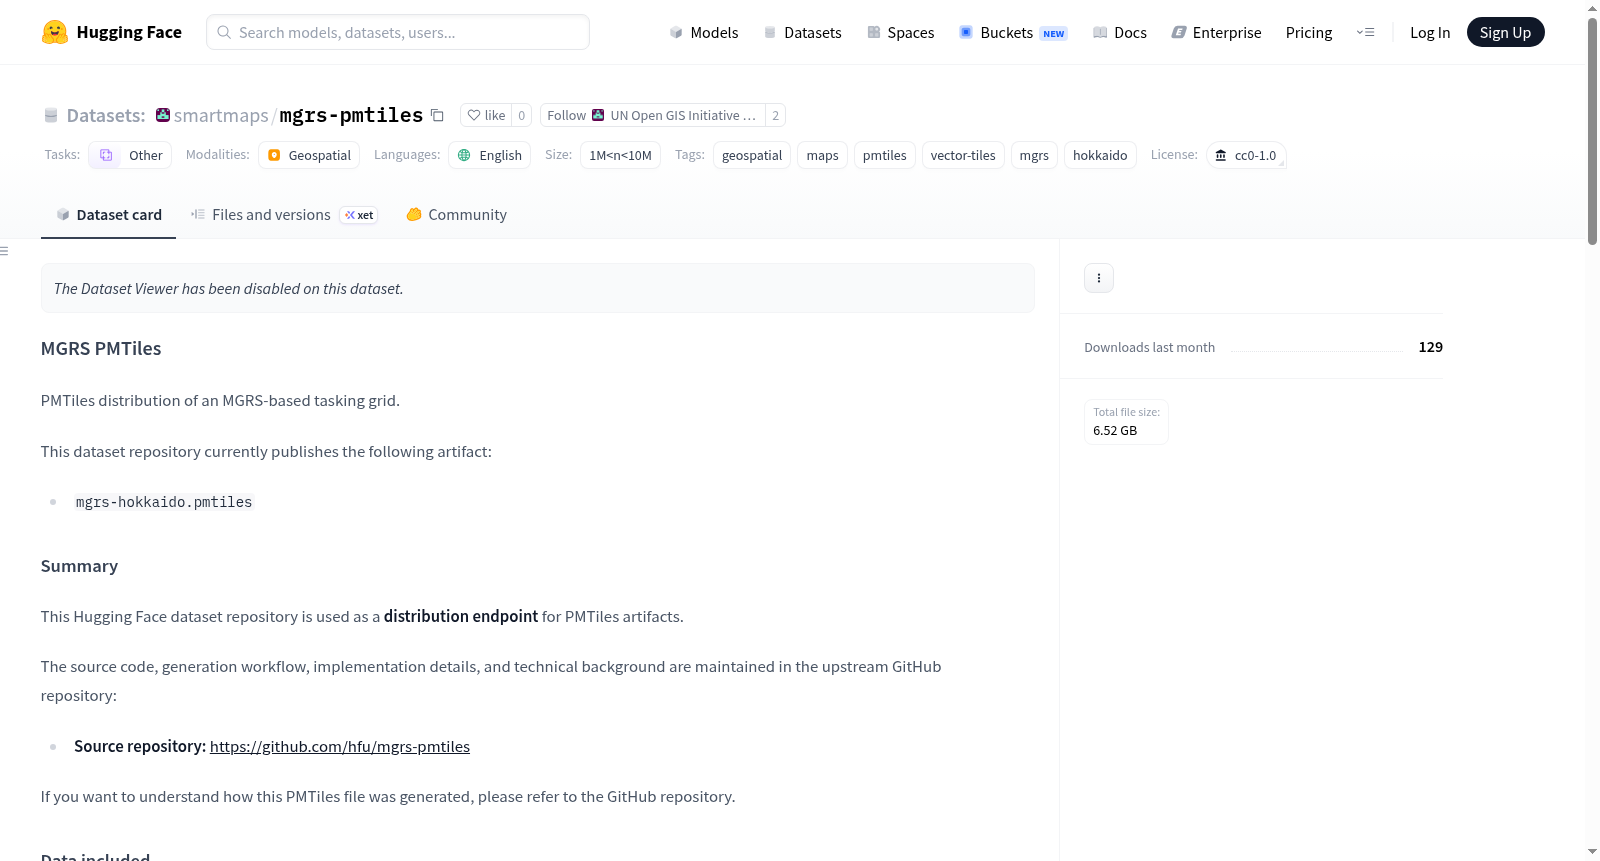Open the mgrs-pmtiles dataset title link
This screenshot has width=1600, height=861.
351,115
